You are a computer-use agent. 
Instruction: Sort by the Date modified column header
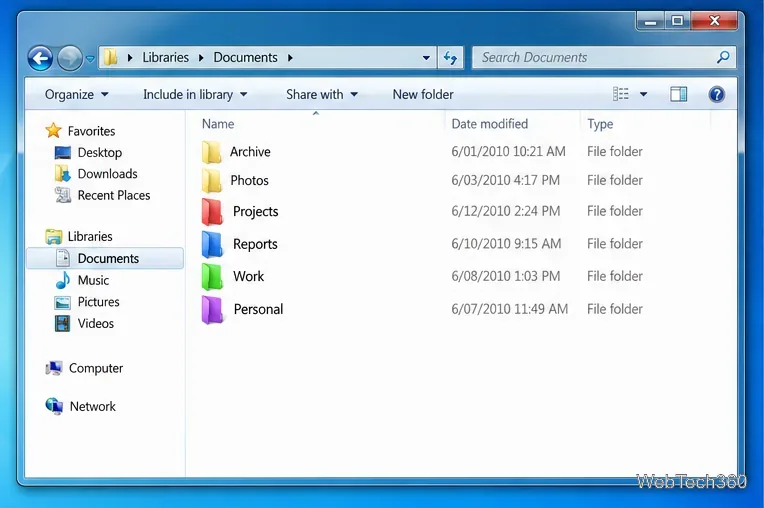point(490,124)
